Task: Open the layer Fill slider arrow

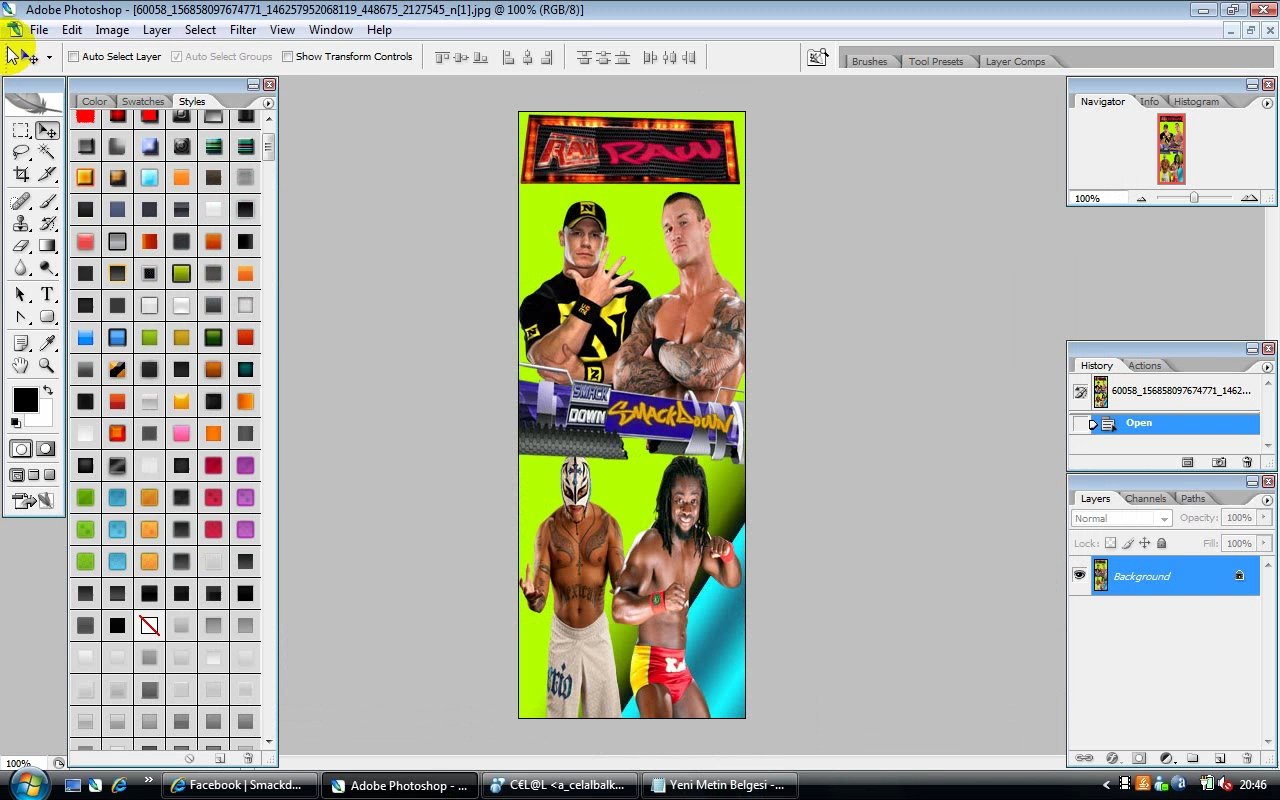Action: tap(1264, 543)
